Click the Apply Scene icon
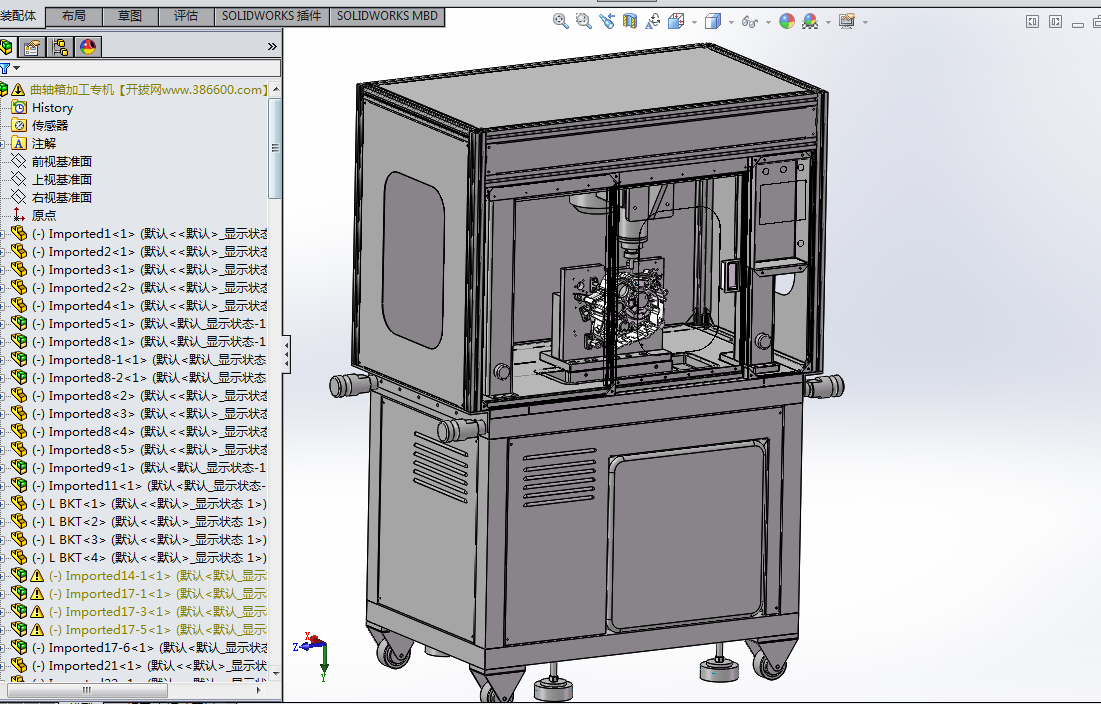Image resolution: width=1101 pixels, height=704 pixels. pyautogui.click(x=808, y=20)
